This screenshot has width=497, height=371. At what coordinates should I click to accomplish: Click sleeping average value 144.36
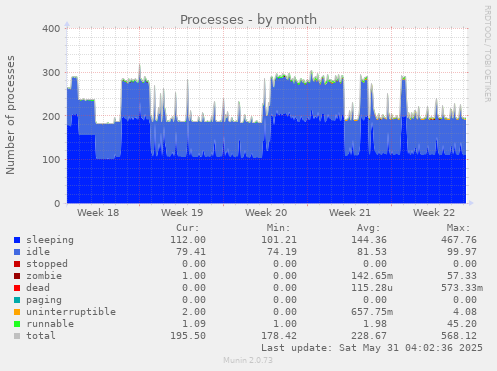(369, 240)
